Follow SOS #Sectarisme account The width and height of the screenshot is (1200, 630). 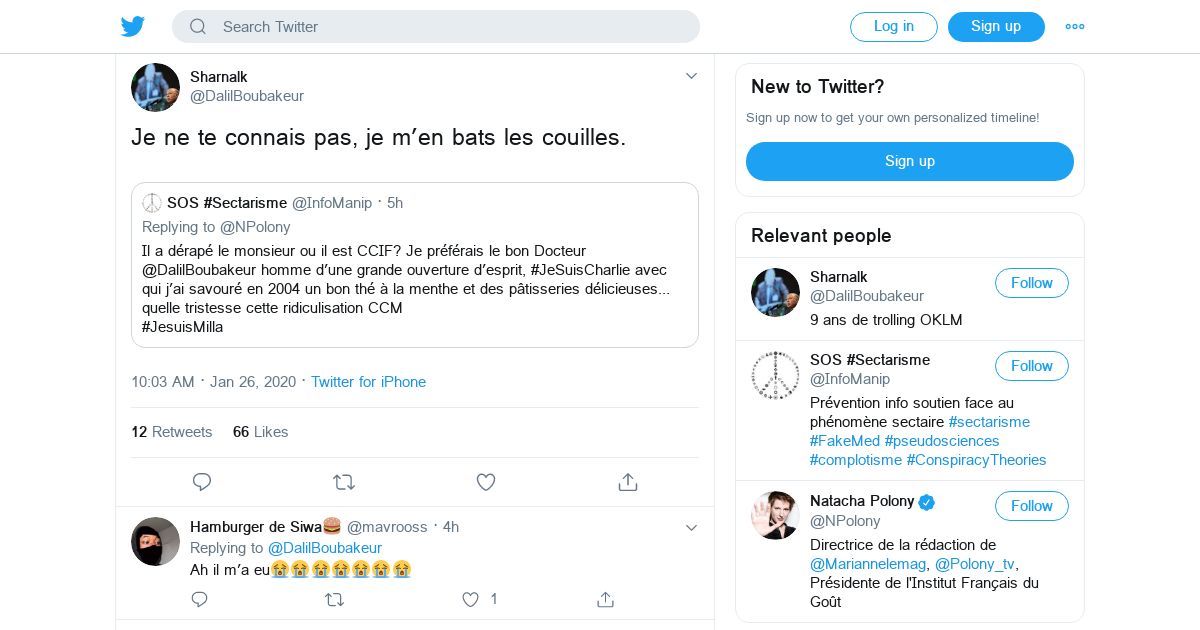[x=1031, y=366]
